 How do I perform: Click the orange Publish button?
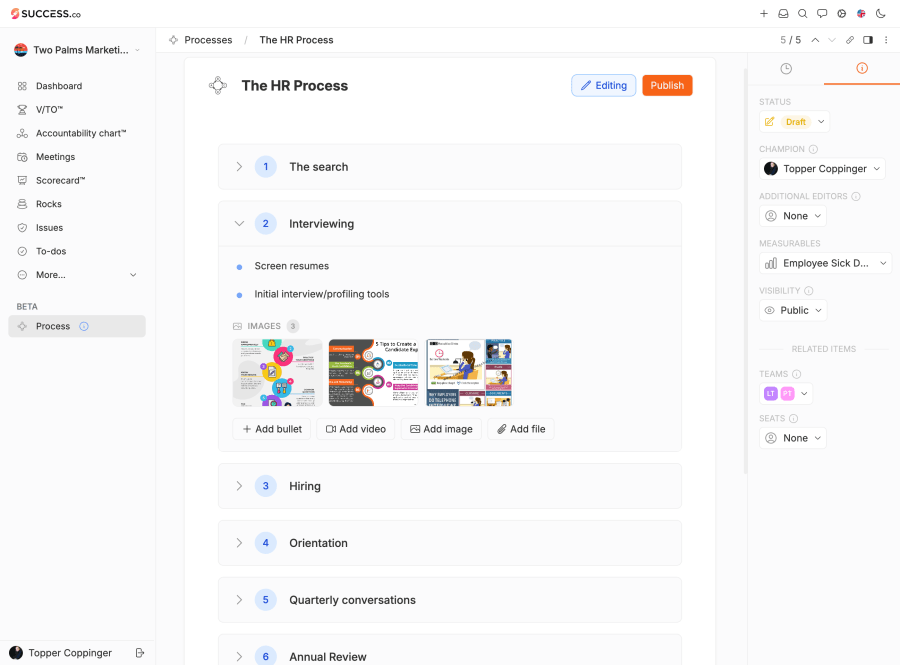point(667,85)
